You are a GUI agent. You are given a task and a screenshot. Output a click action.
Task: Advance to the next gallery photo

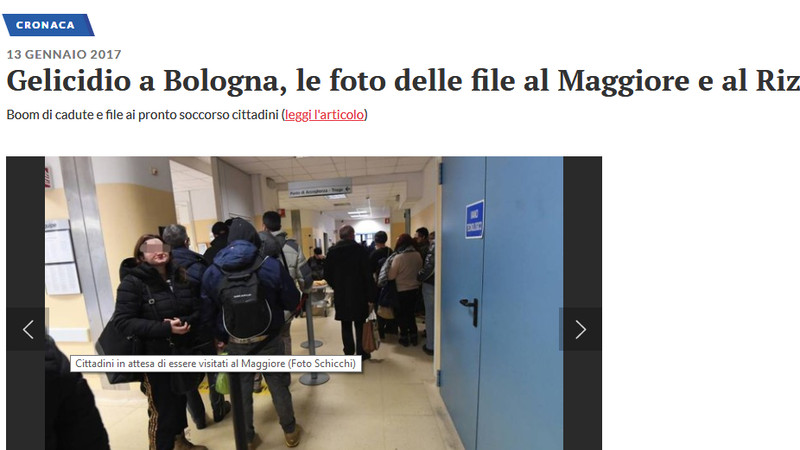pyautogui.click(x=580, y=329)
